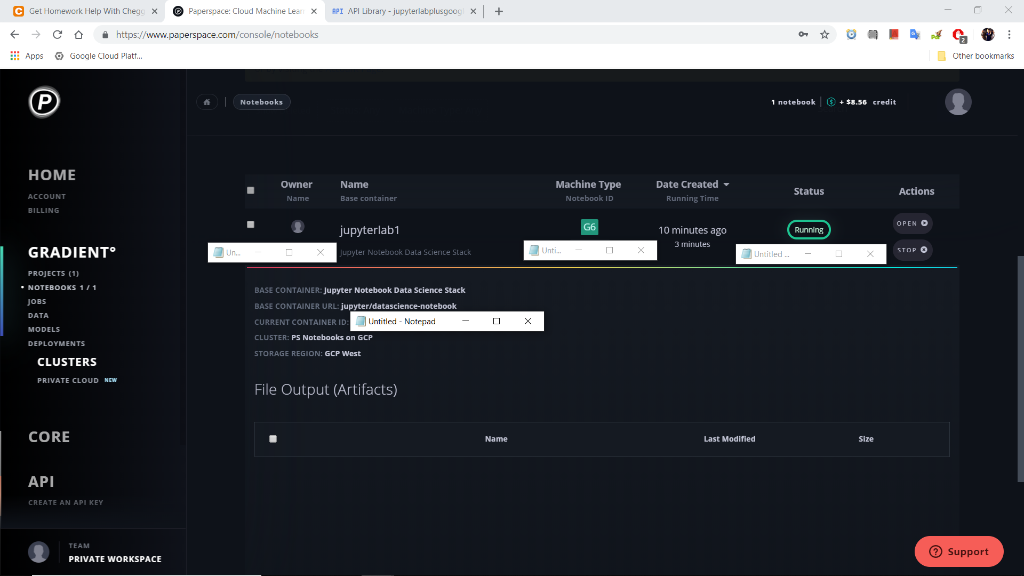This screenshot has height=576, width=1024.
Task: Click the jupyterlab1 owner avatar
Action: [298, 227]
